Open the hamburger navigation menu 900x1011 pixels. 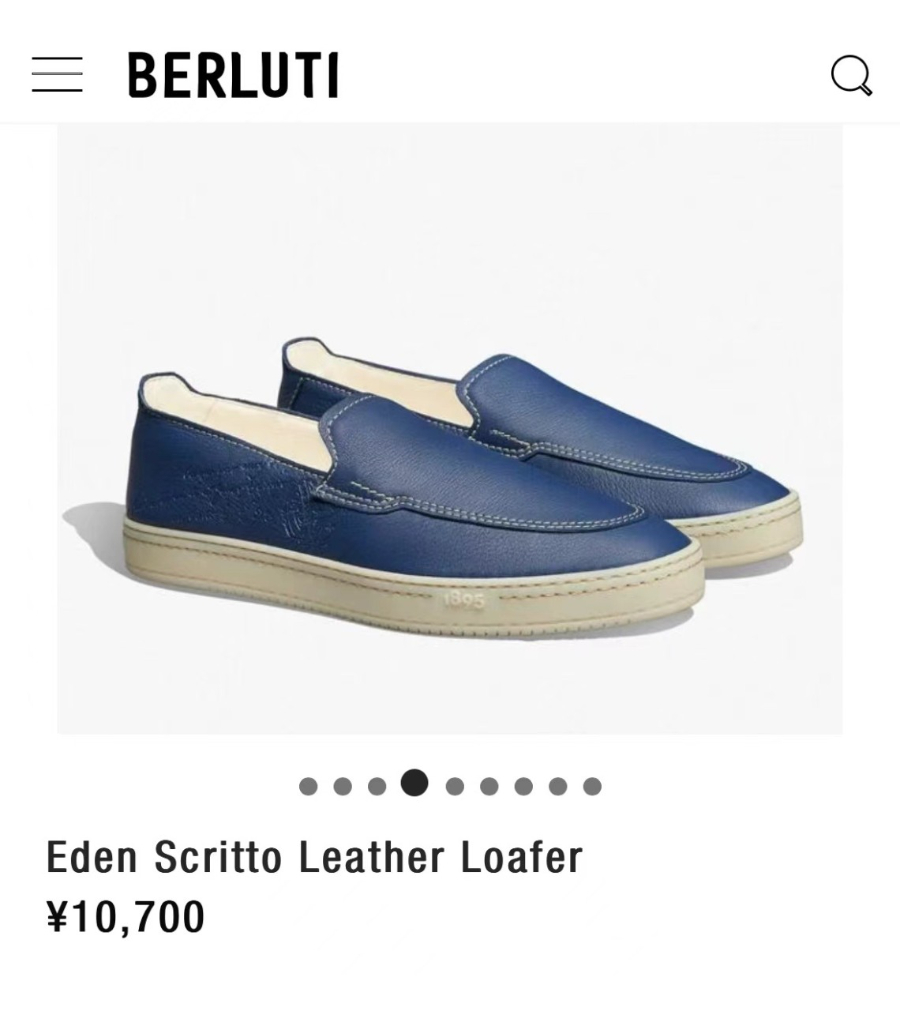[57, 75]
